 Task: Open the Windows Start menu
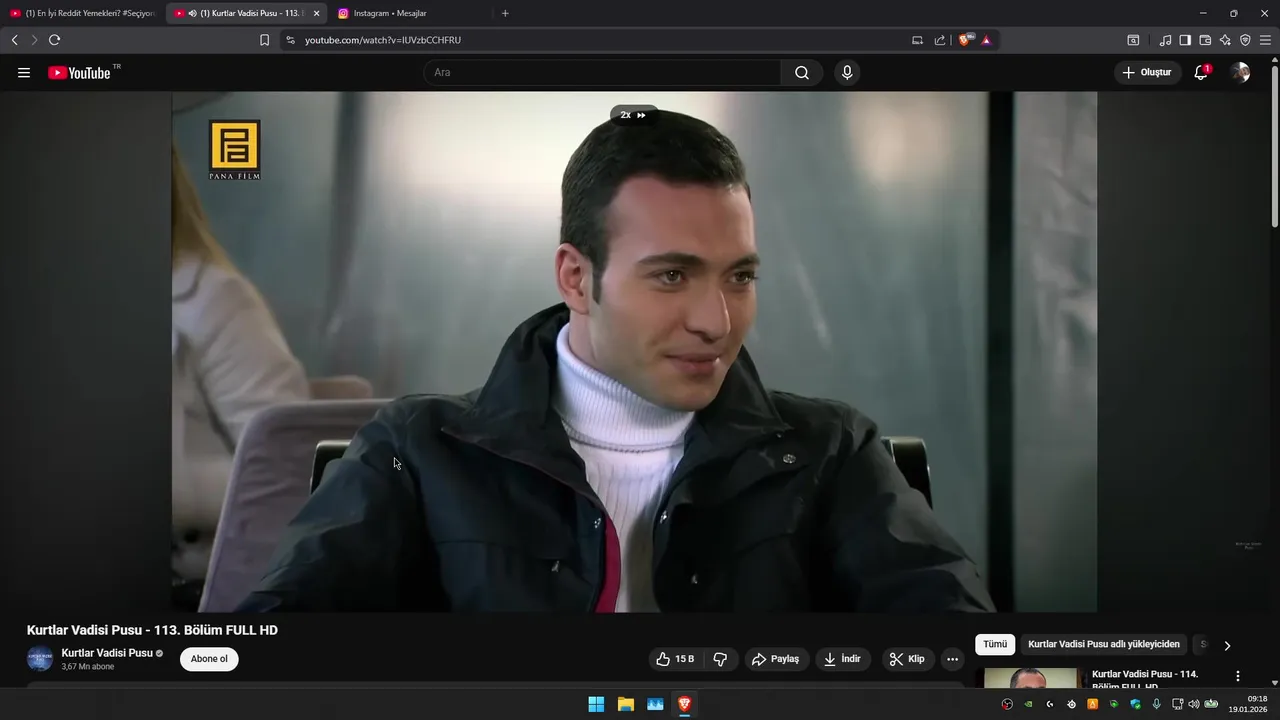click(x=596, y=704)
